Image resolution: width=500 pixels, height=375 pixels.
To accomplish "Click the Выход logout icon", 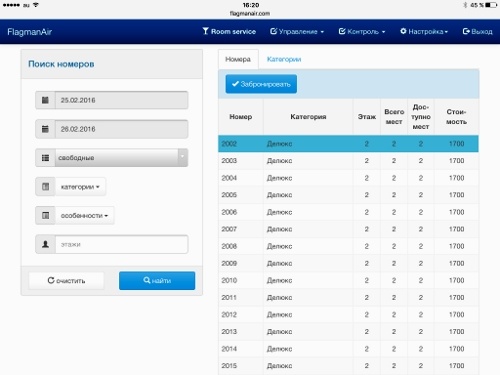I will click(x=466, y=31).
